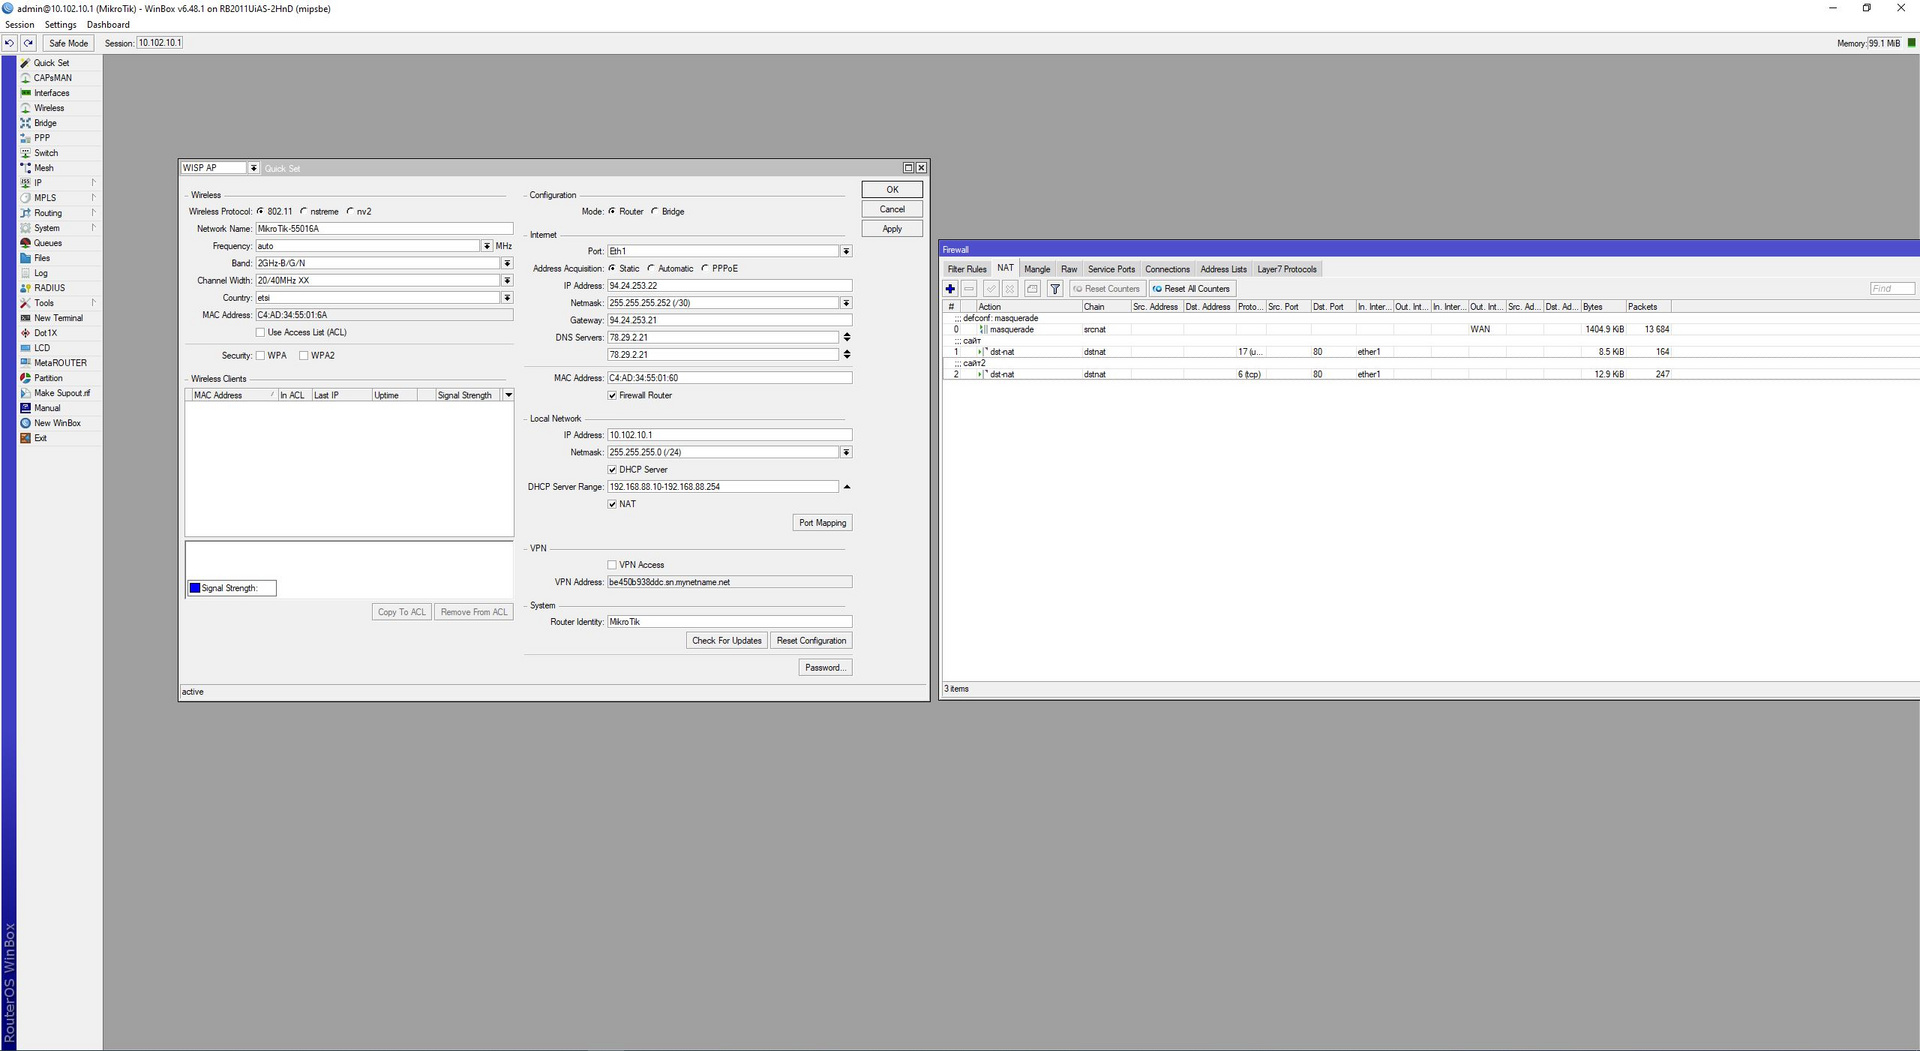Viewport: 1920px width, 1051px height.
Task: Click the Port Mapping button
Action: [822, 523]
